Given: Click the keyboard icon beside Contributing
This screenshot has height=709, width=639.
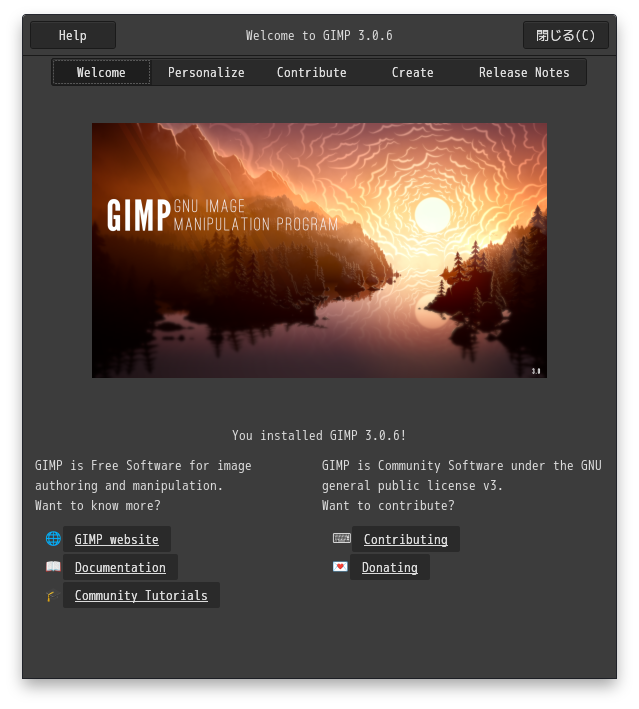Looking at the screenshot, I should click(x=341, y=538).
